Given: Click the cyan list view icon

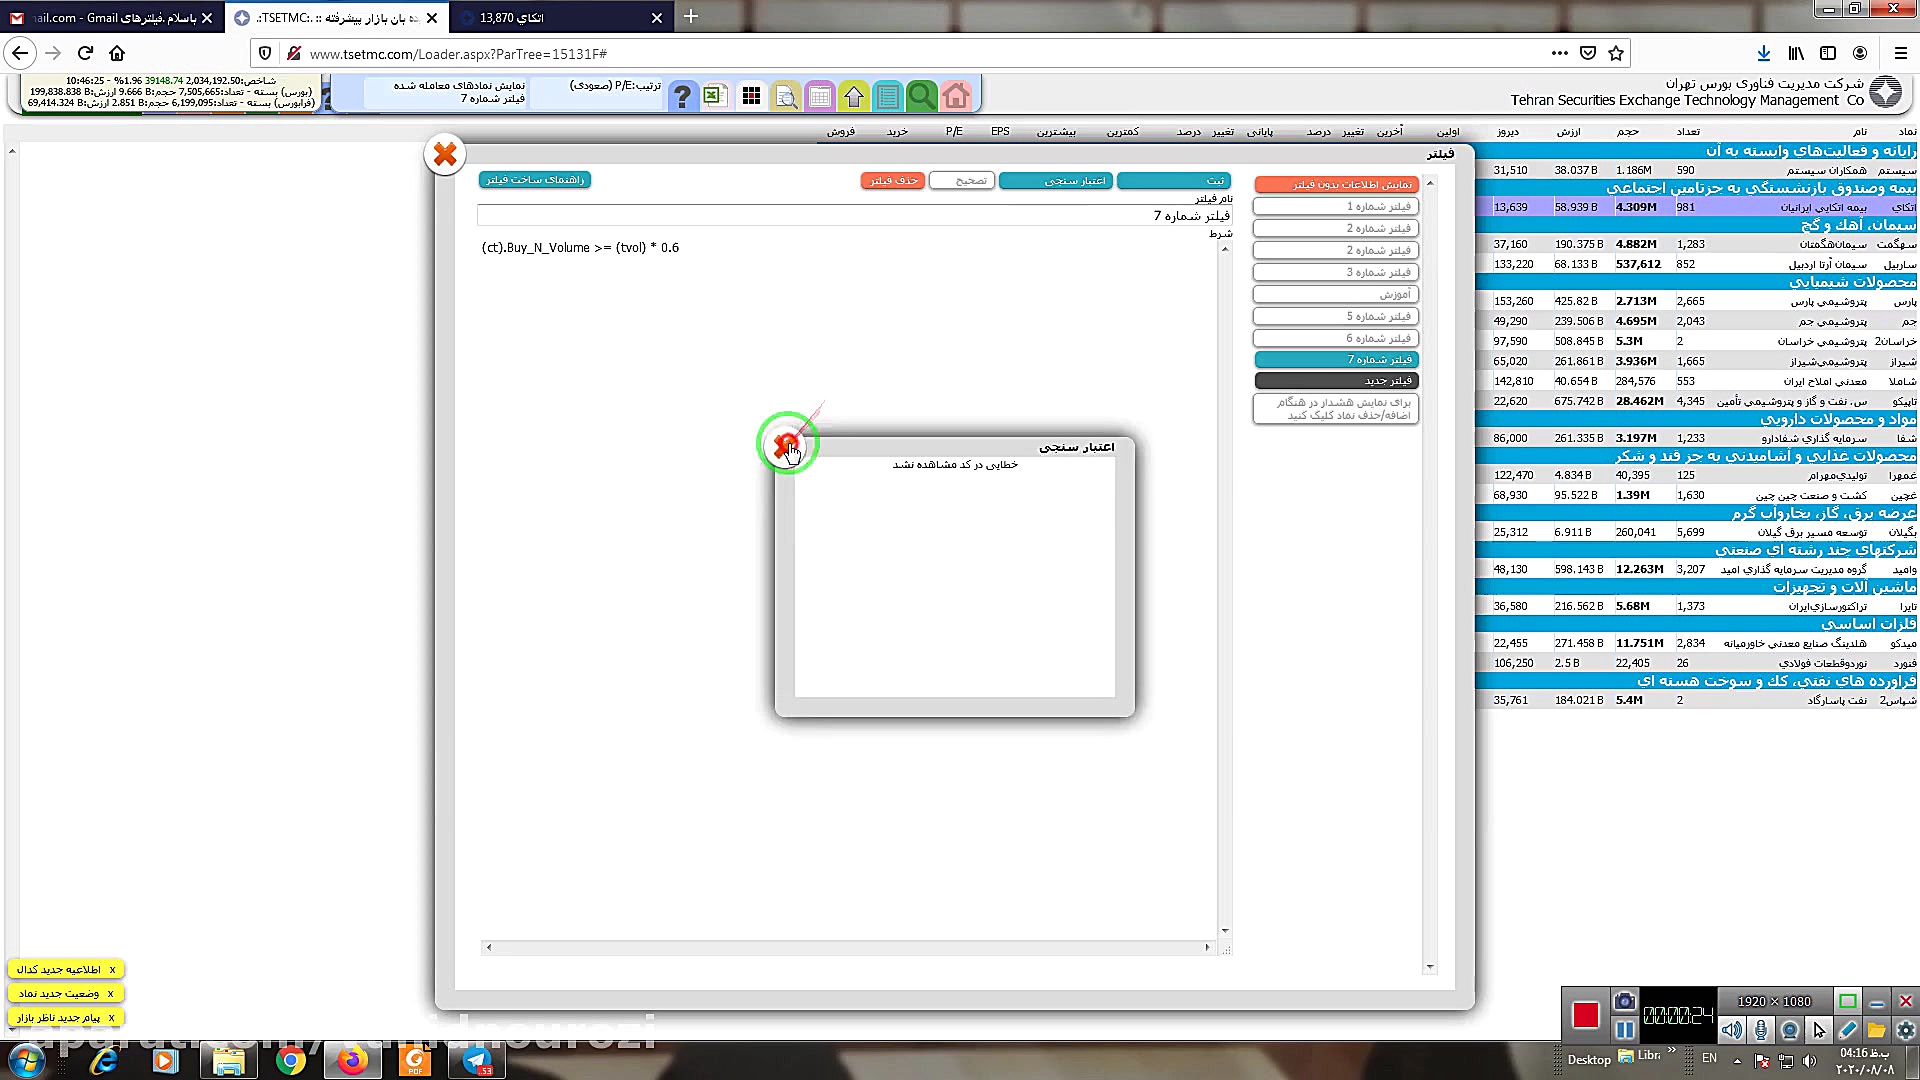Looking at the screenshot, I should pyautogui.click(x=887, y=96).
